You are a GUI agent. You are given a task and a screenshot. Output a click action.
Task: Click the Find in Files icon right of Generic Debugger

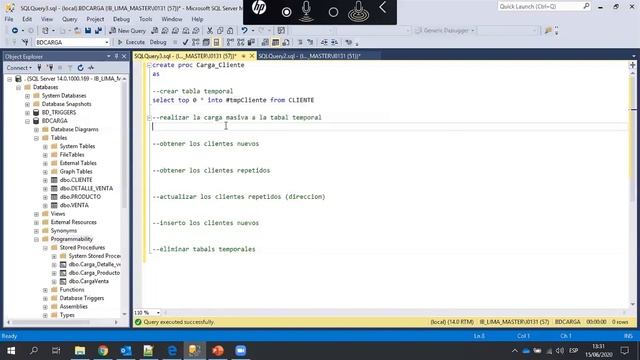coord(548,31)
